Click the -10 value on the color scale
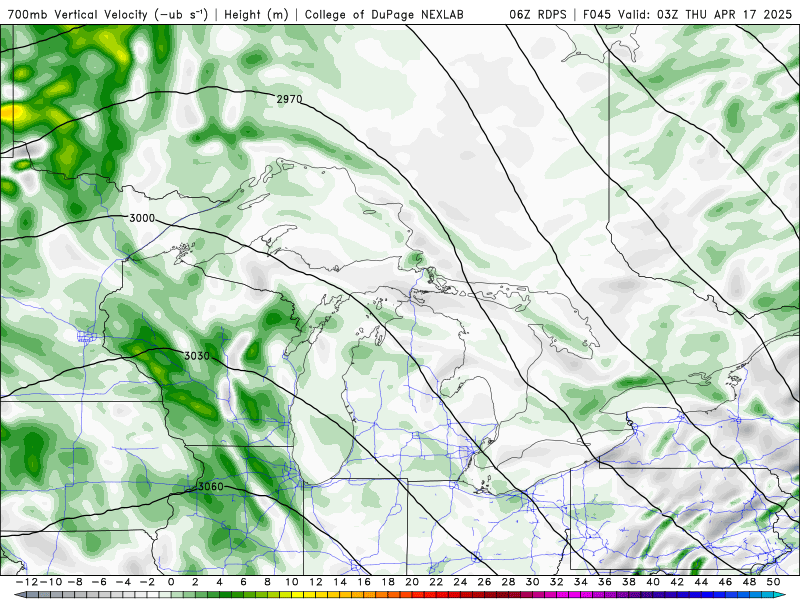800x600 pixels. tap(51, 582)
